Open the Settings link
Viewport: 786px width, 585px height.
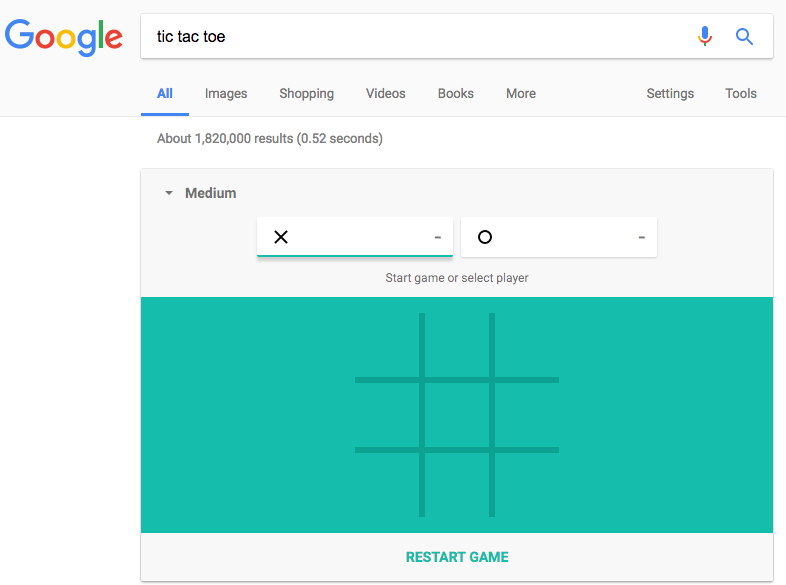(x=670, y=94)
